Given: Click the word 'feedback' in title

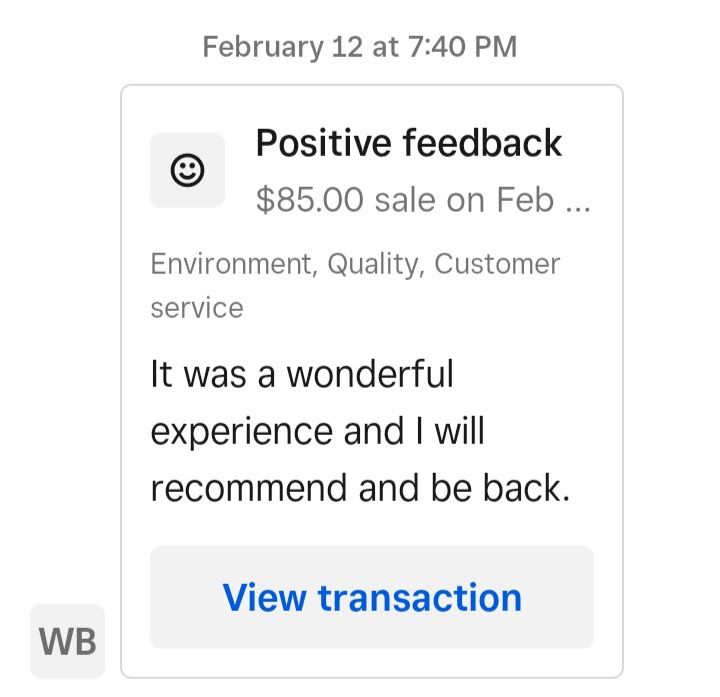Looking at the screenshot, I should (x=482, y=143).
